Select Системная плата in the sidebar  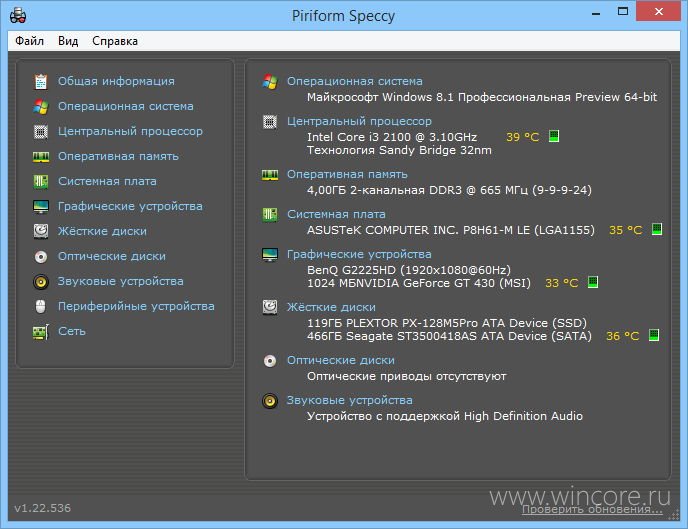[107, 181]
